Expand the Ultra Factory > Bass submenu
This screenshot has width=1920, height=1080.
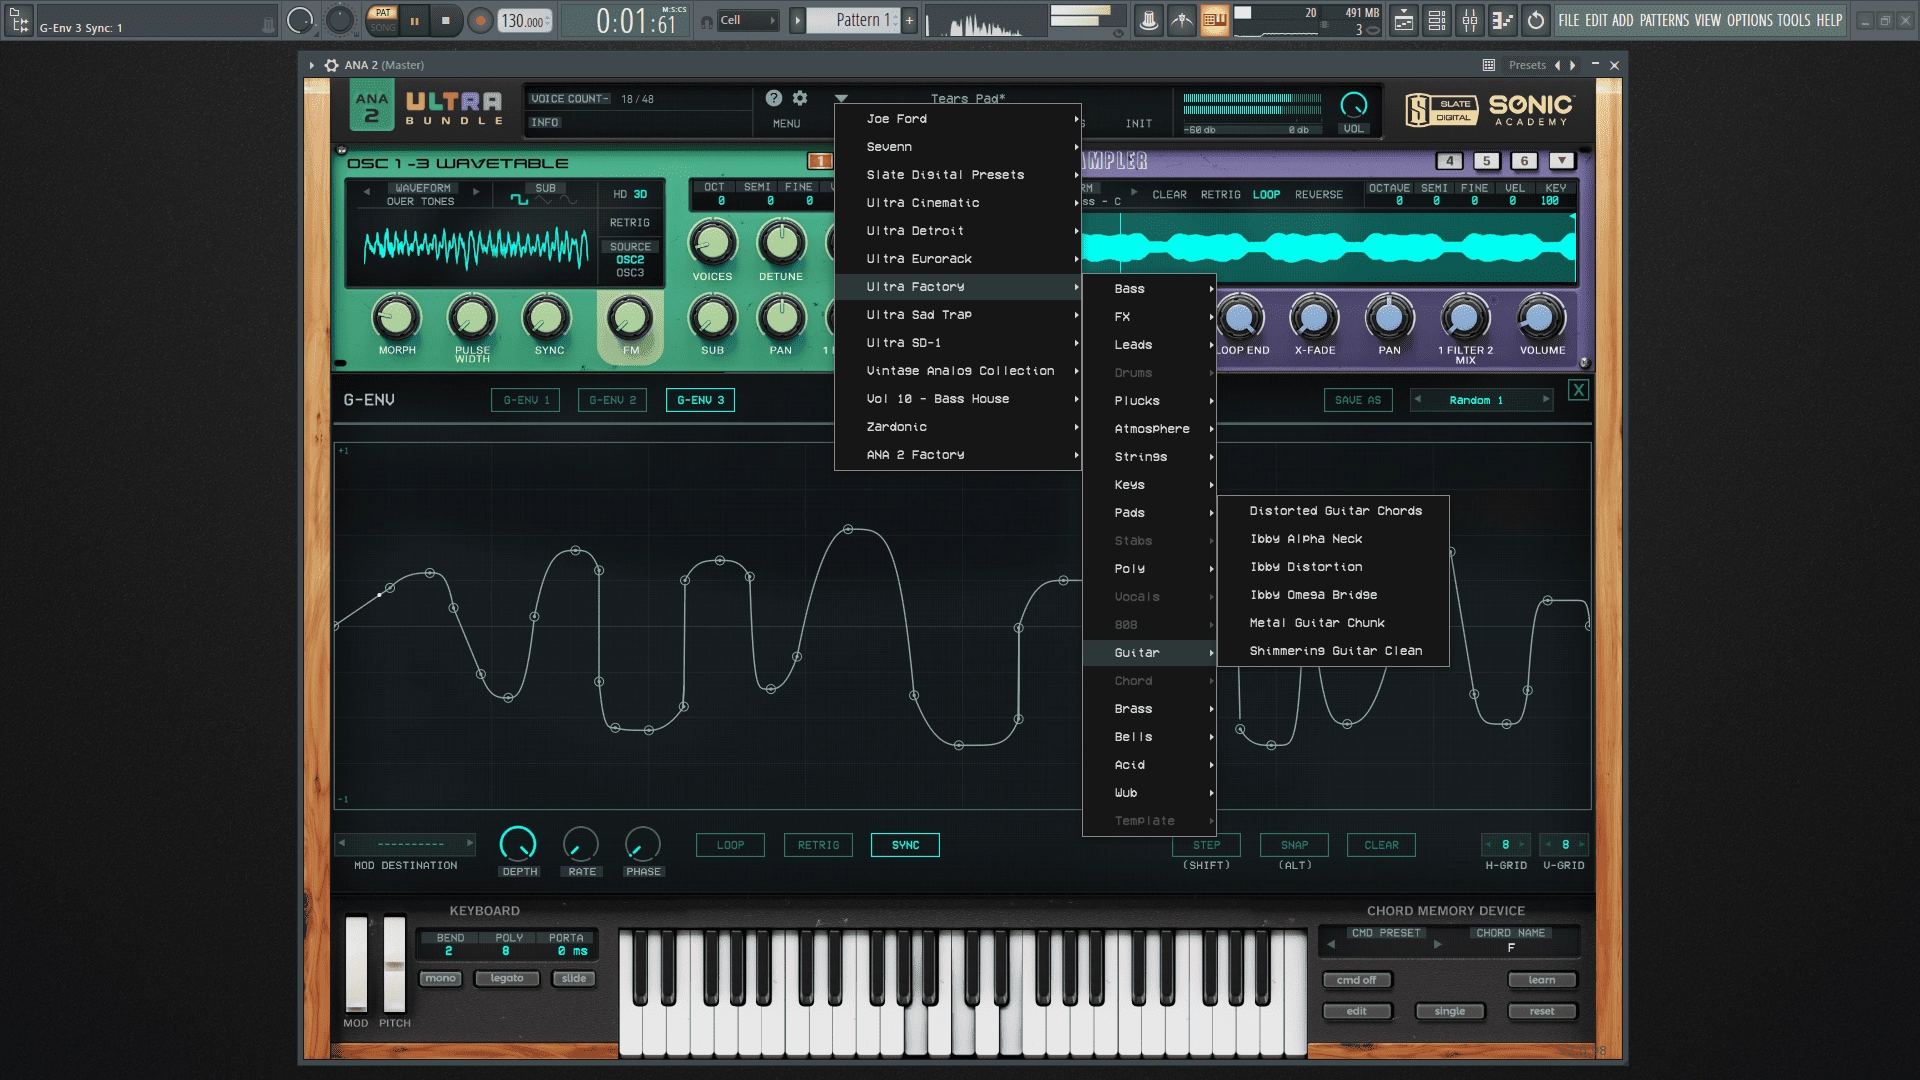tap(1150, 288)
